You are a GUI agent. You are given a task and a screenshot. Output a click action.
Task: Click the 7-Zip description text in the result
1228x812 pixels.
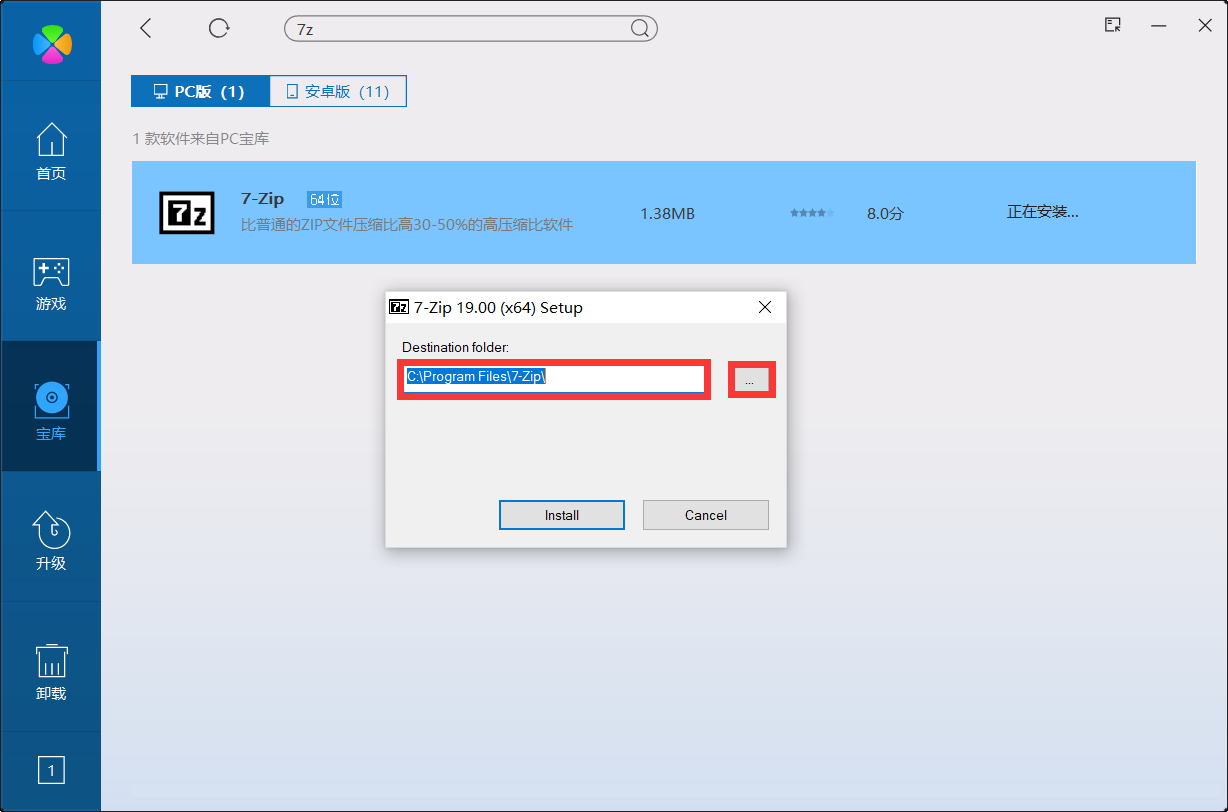[x=407, y=225]
